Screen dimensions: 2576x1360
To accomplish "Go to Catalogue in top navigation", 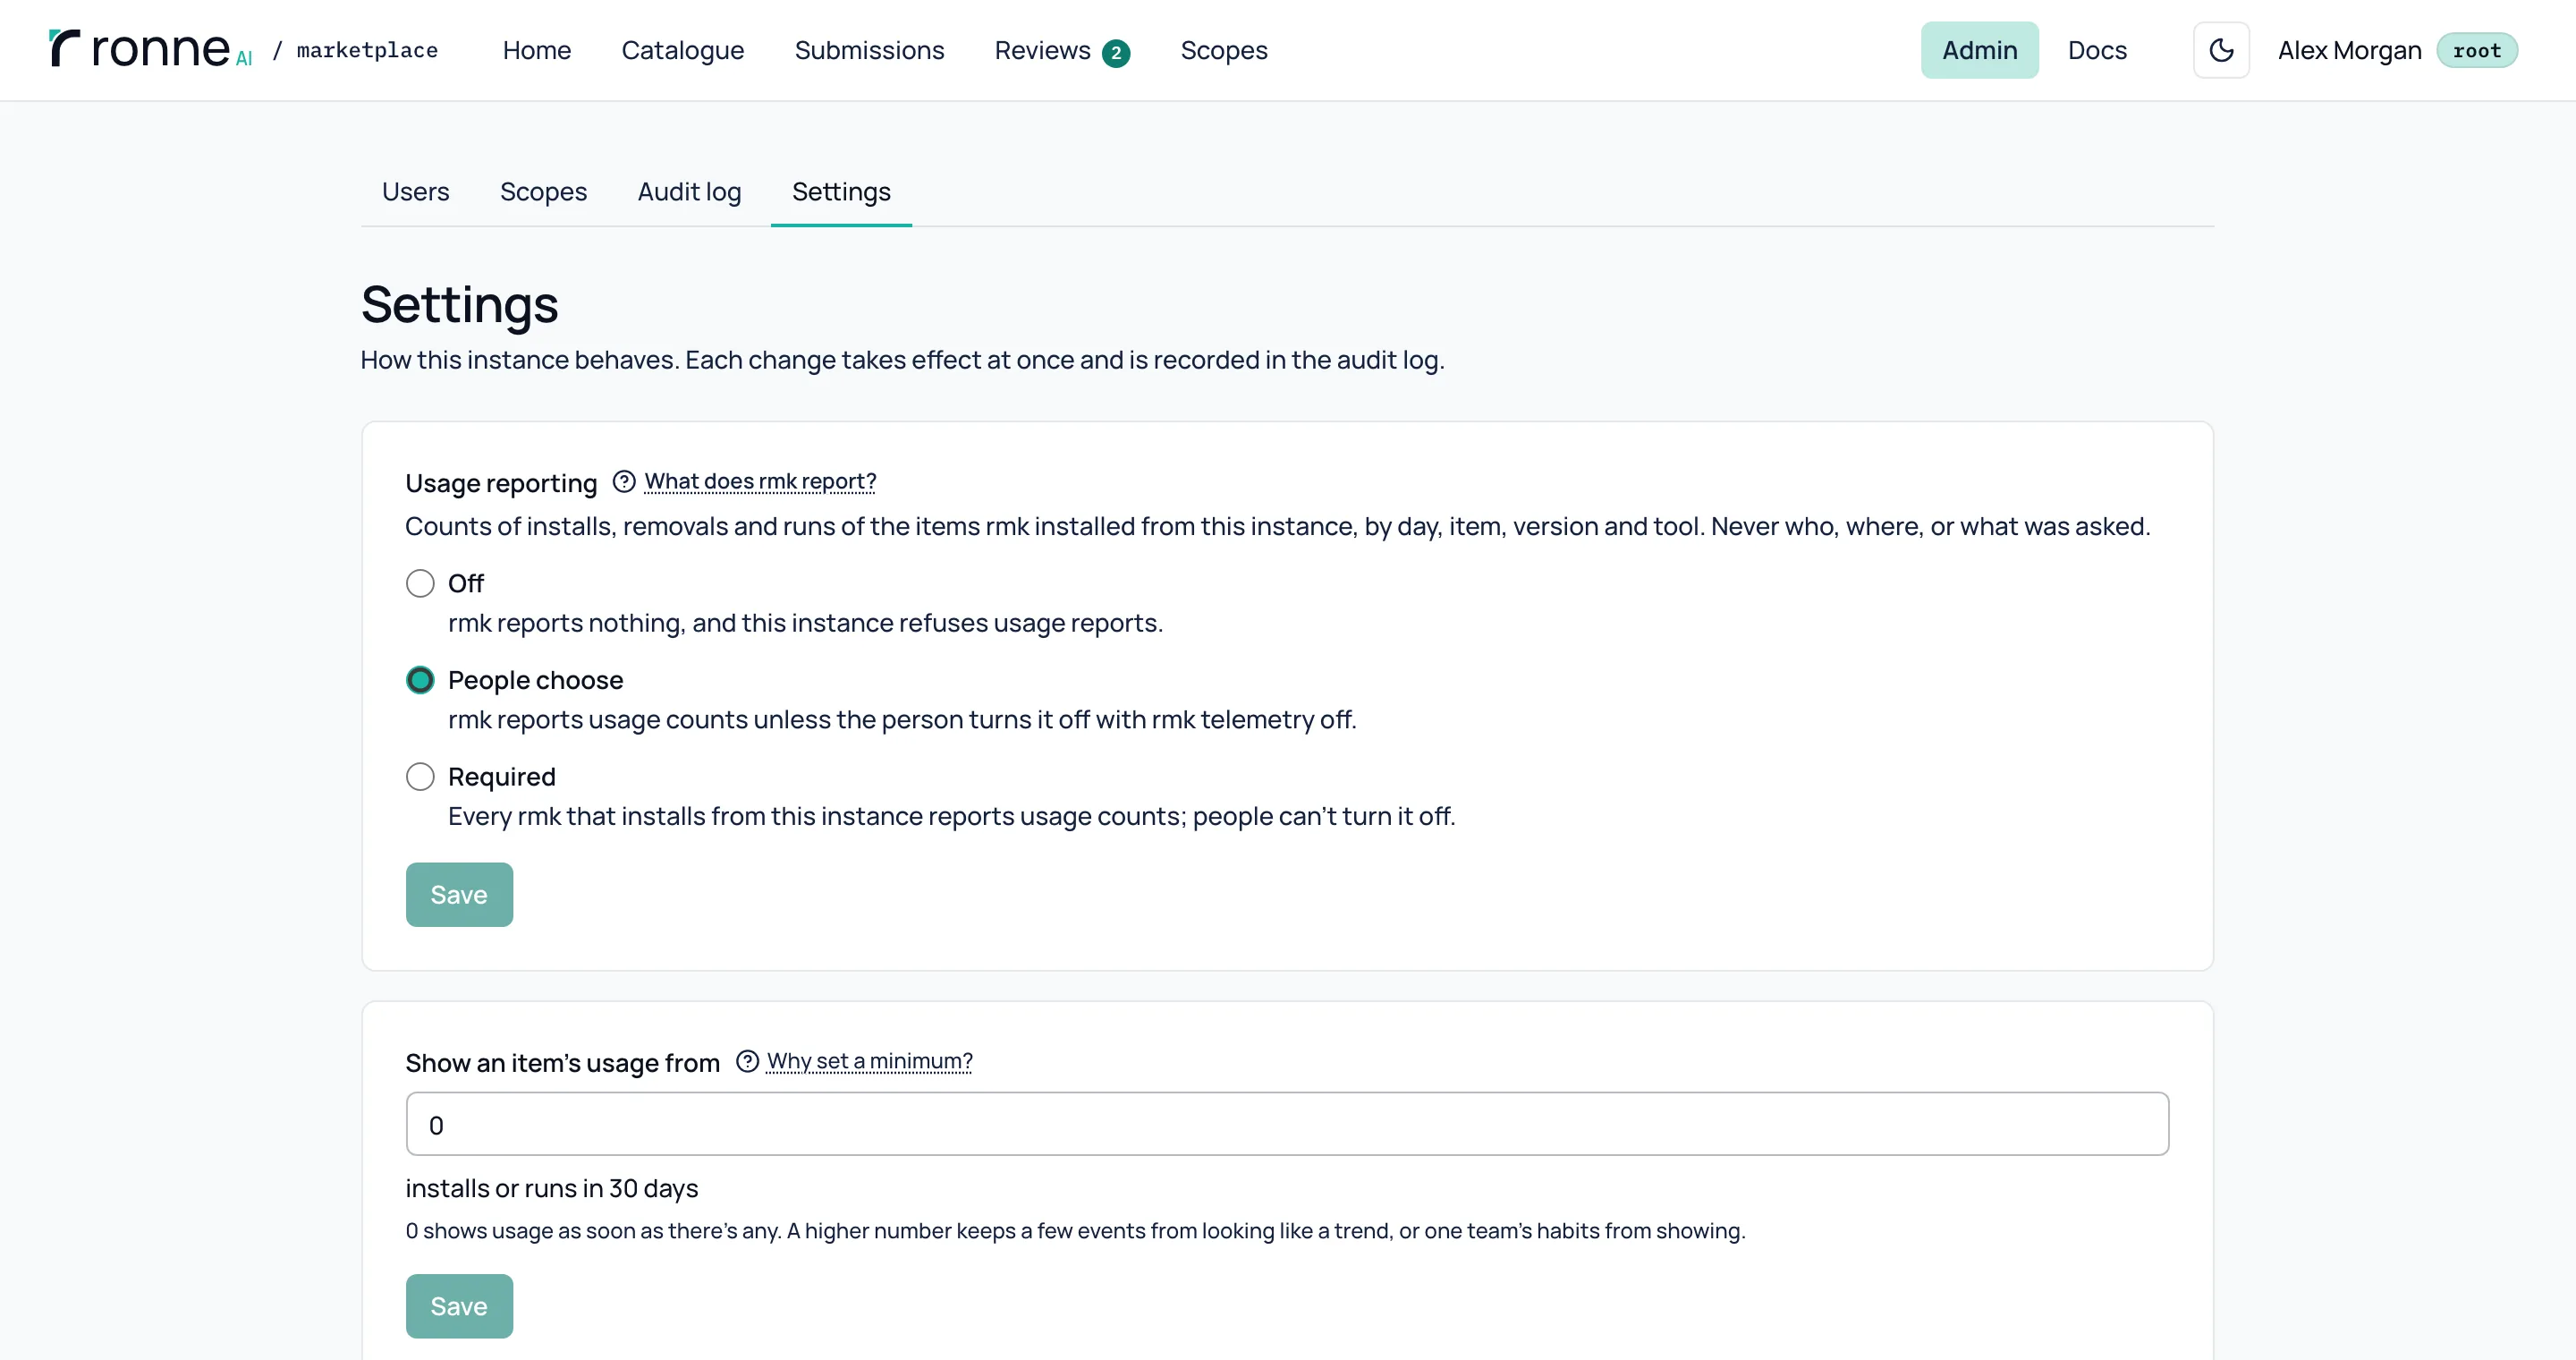I will tap(683, 50).
